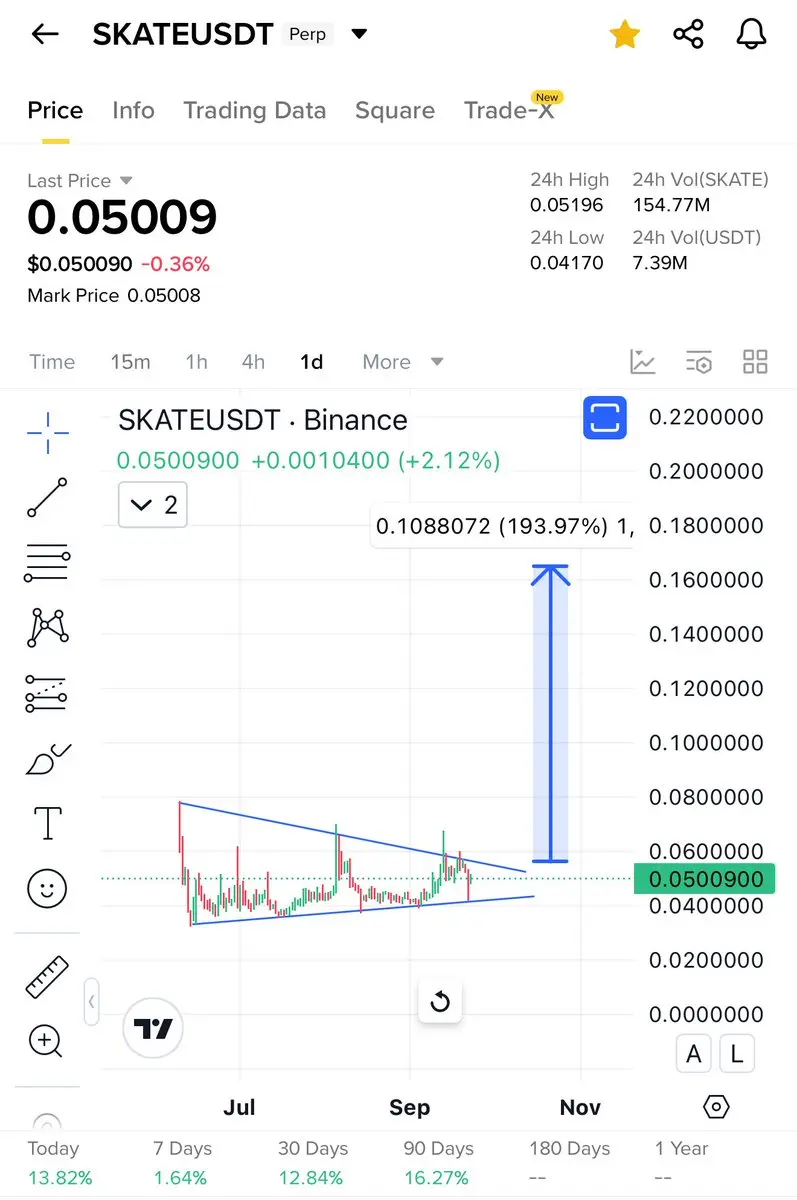Open price alert bell icon
Screen dimensions: 797x1200
[751, 34]
